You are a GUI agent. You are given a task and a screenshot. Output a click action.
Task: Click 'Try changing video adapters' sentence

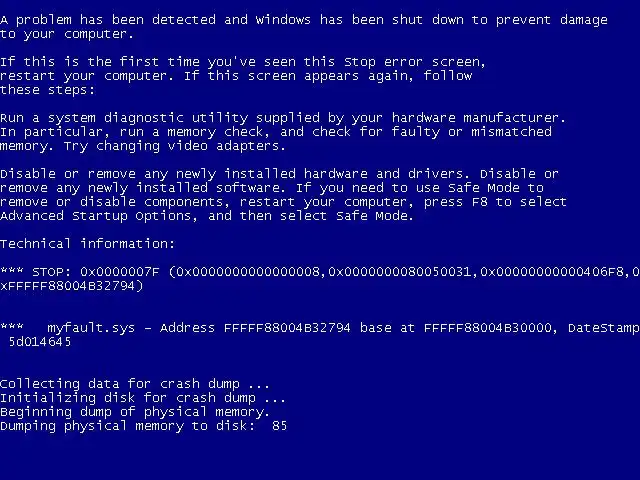175,146
